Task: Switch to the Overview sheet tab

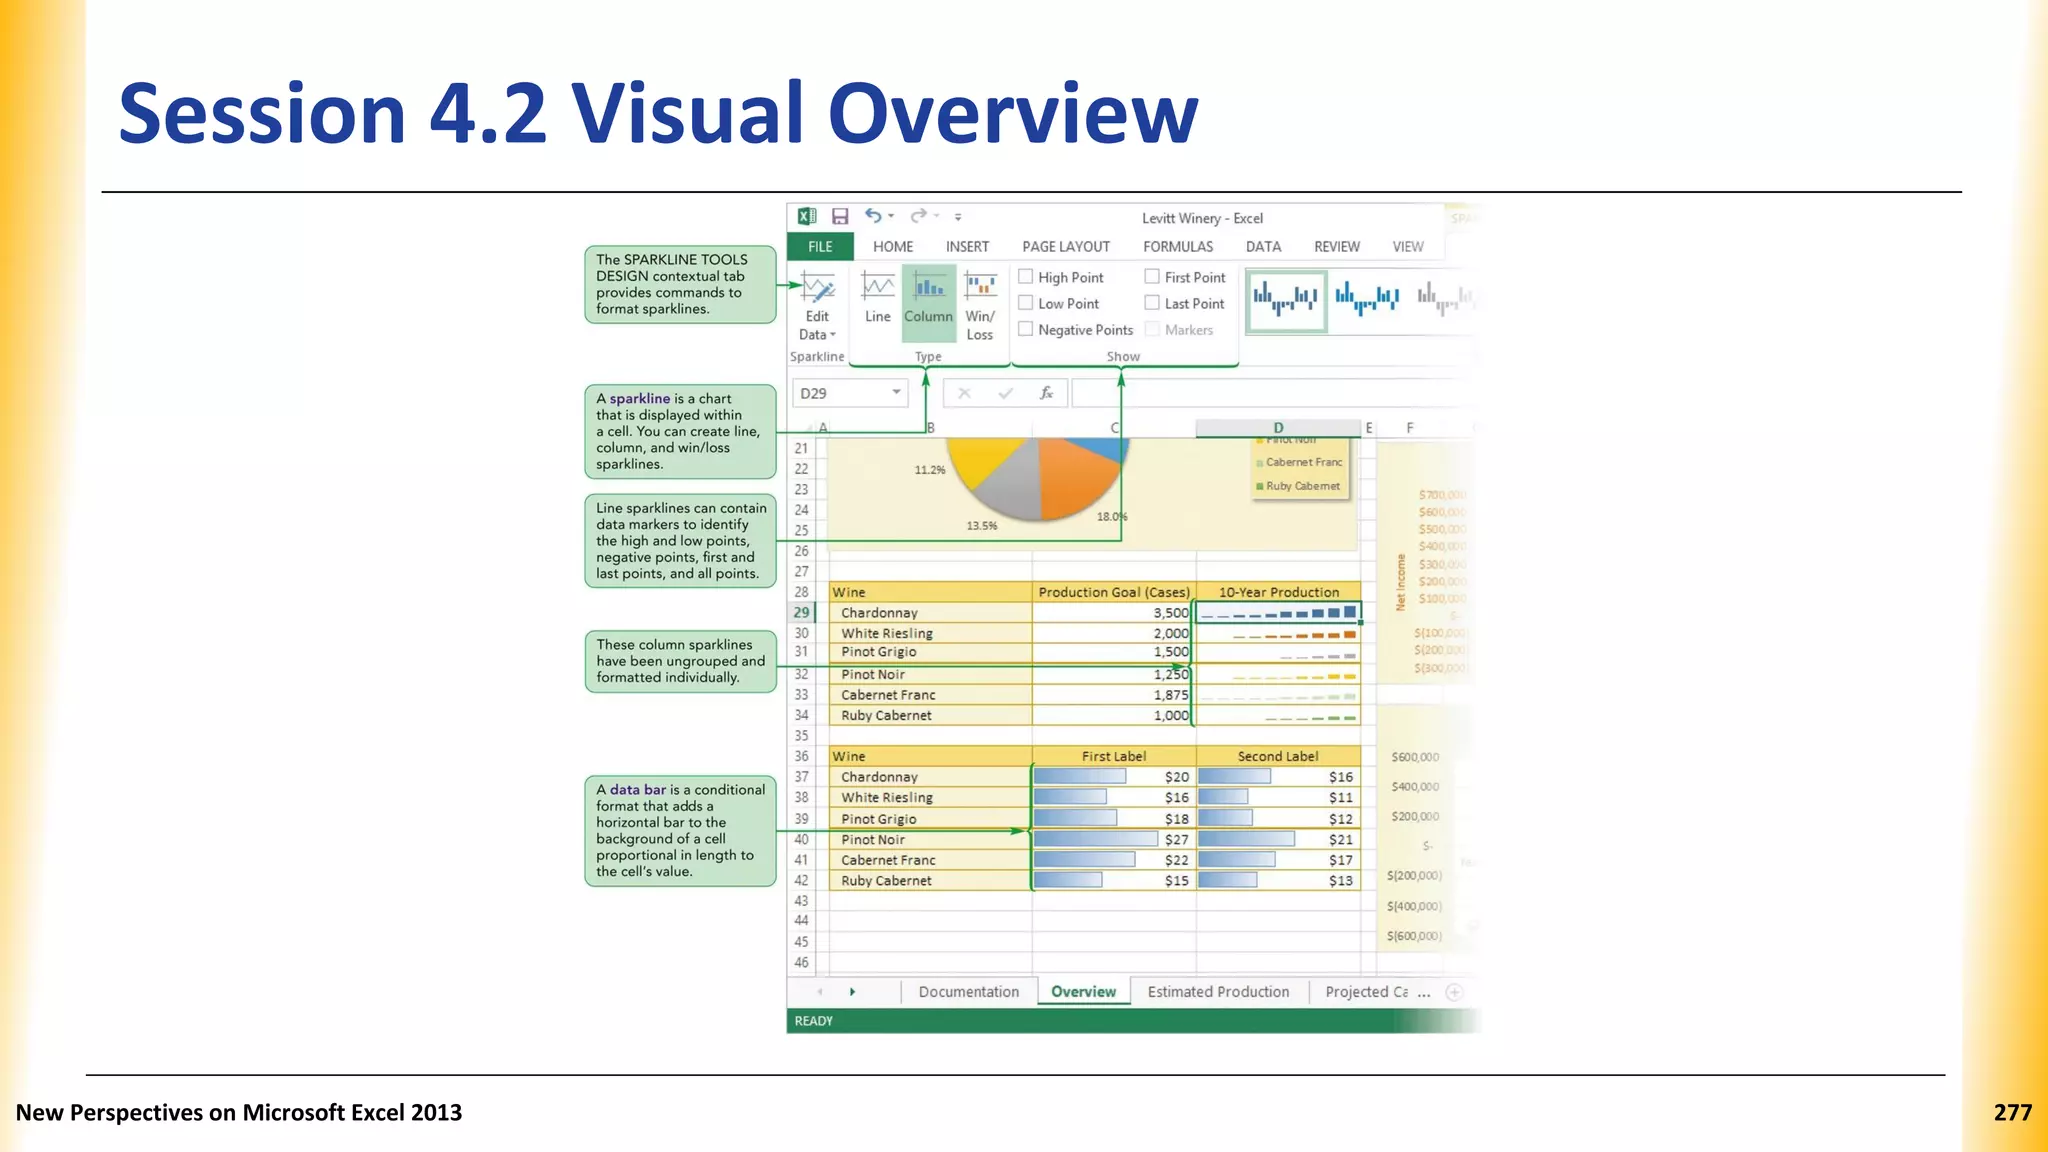Action: (1083, 991)
